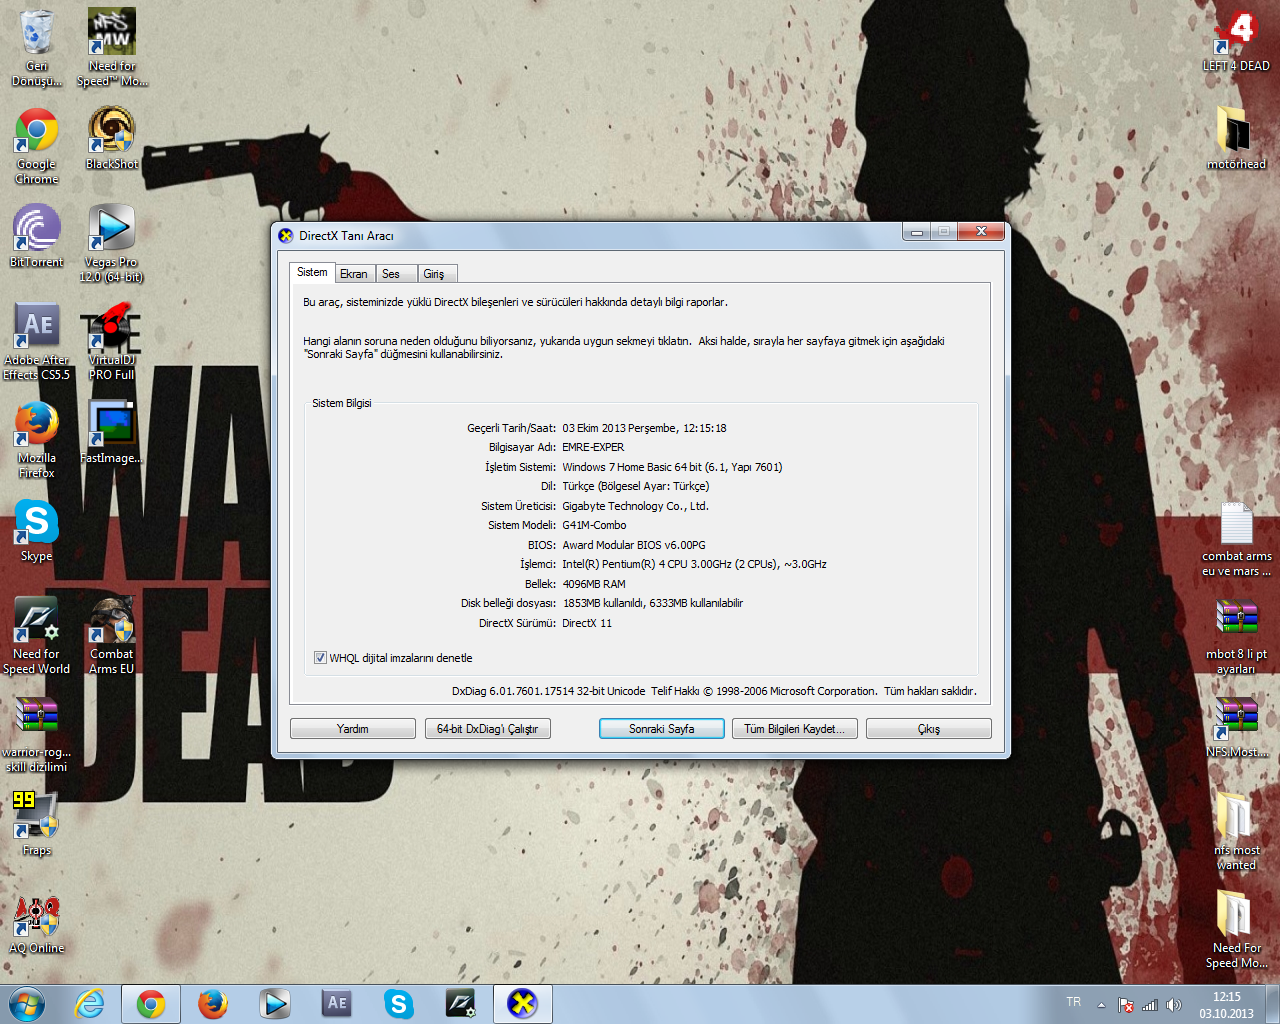Click 64-bit DxDiag'ı Çalıştır button
Screen dimensions: 1280x1024
pyautogui.click(x=487, y=729)
